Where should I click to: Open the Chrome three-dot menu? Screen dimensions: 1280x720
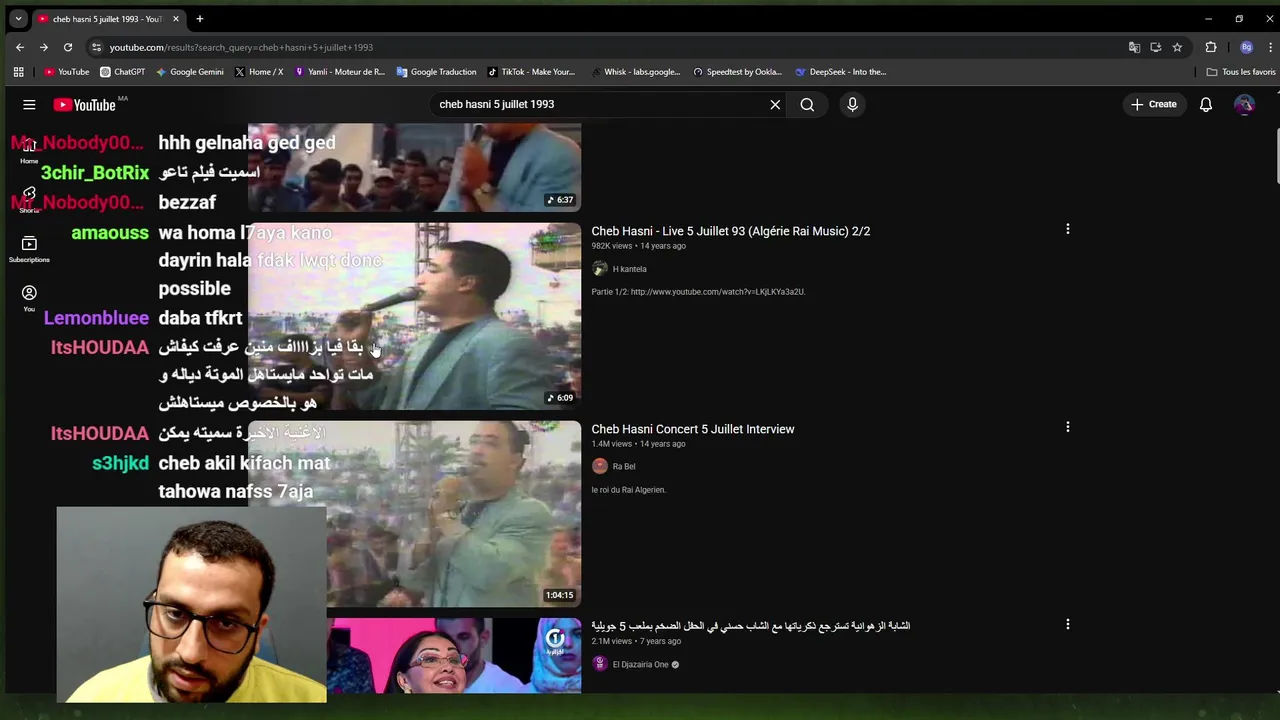tap(1270, 47)
